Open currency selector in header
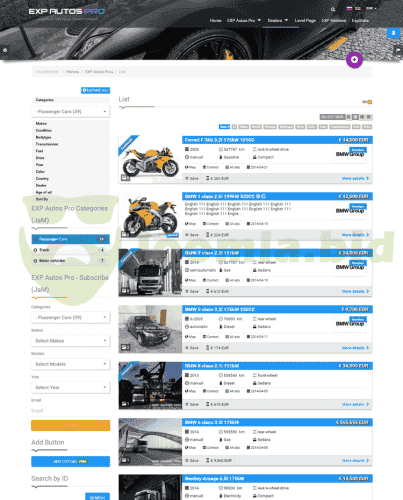 (x=371, y=8)
